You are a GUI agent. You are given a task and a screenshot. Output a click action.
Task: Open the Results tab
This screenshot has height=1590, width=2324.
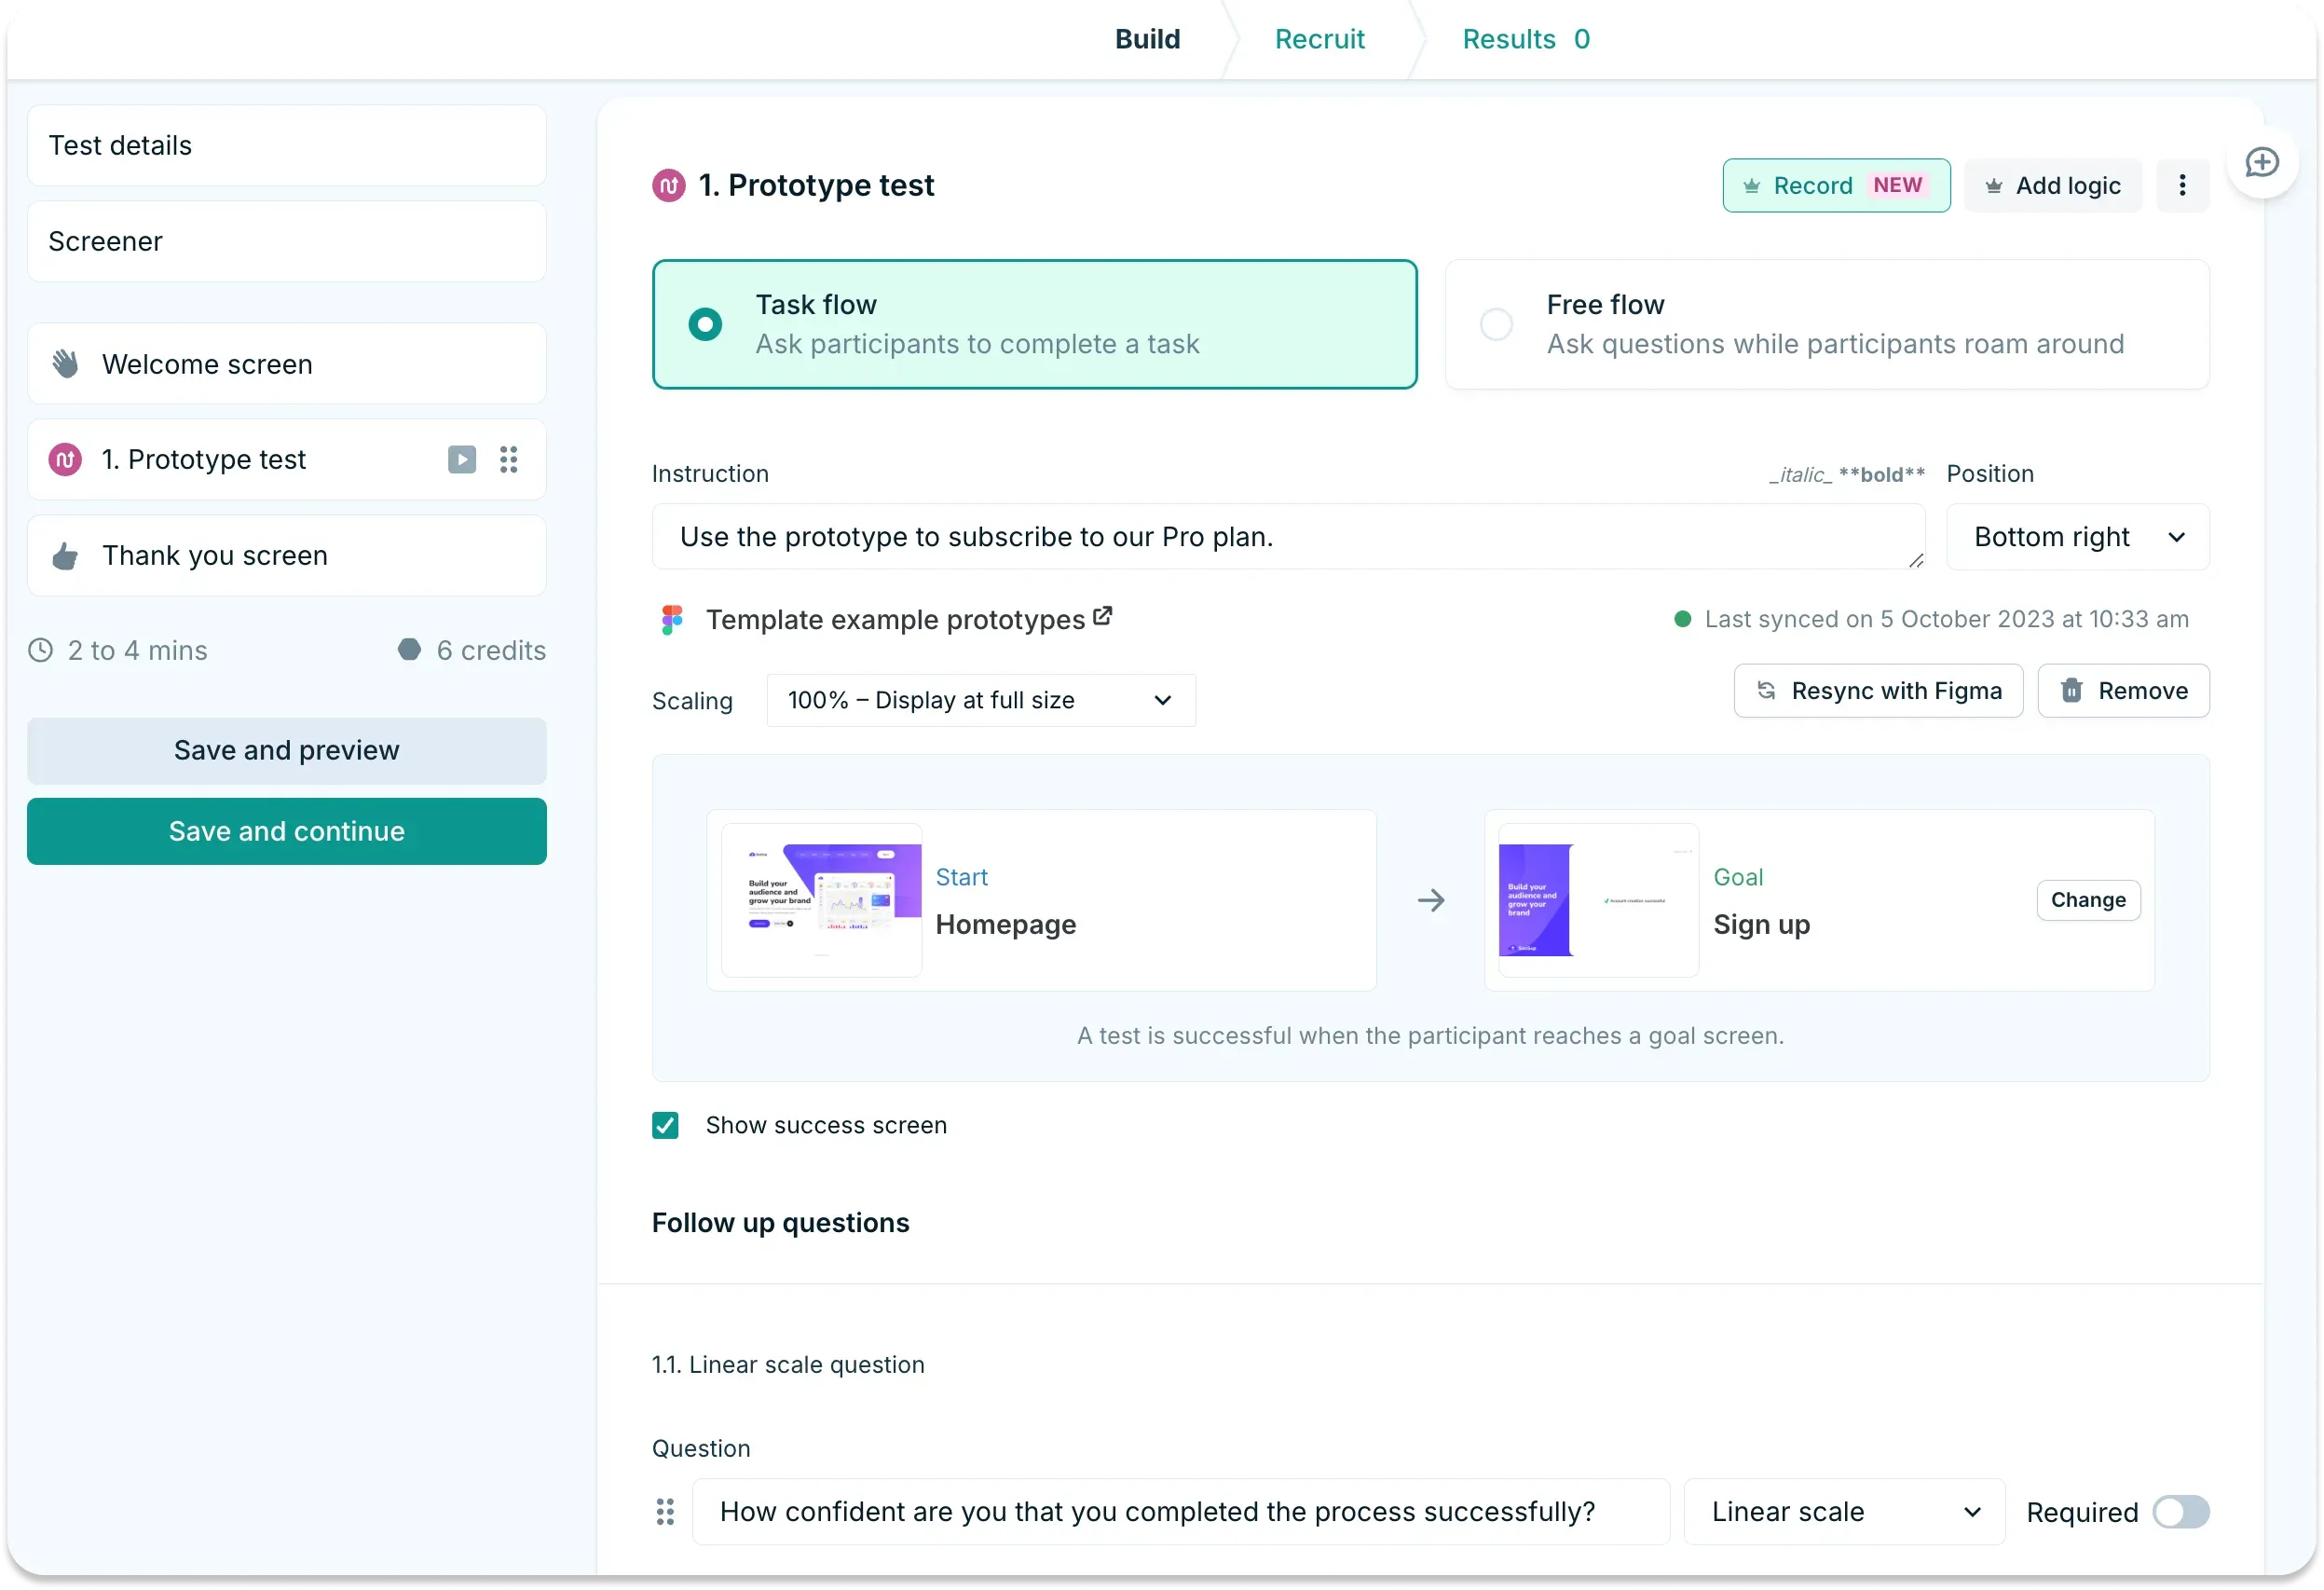point(1509,39)
